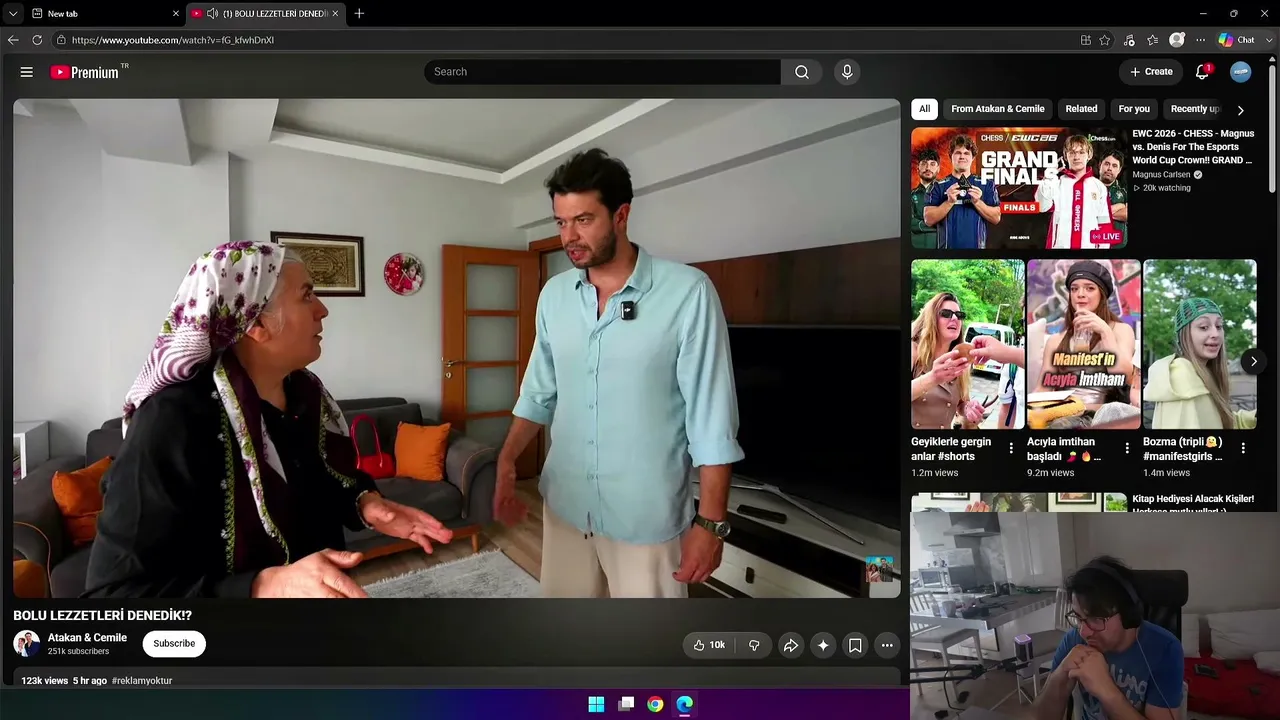This screenshot has width=1280, height=720.
Task: Launch Chrome from the taskbar
Action: click(x=655, y=704)
